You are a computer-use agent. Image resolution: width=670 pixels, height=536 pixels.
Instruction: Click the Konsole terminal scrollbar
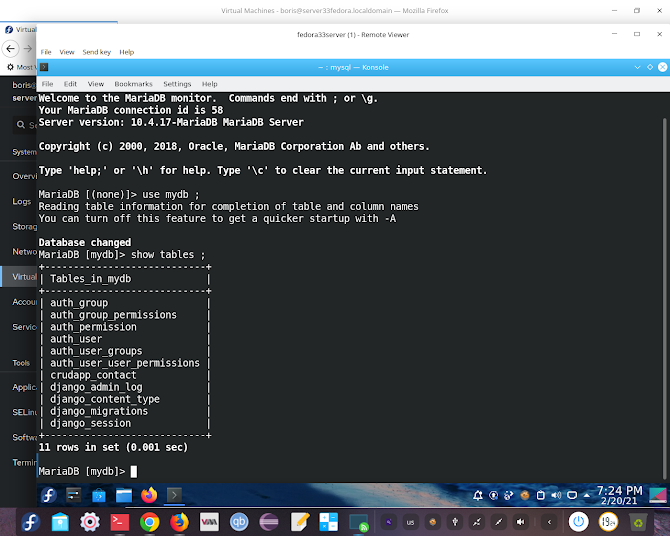(x=665, y=297)
